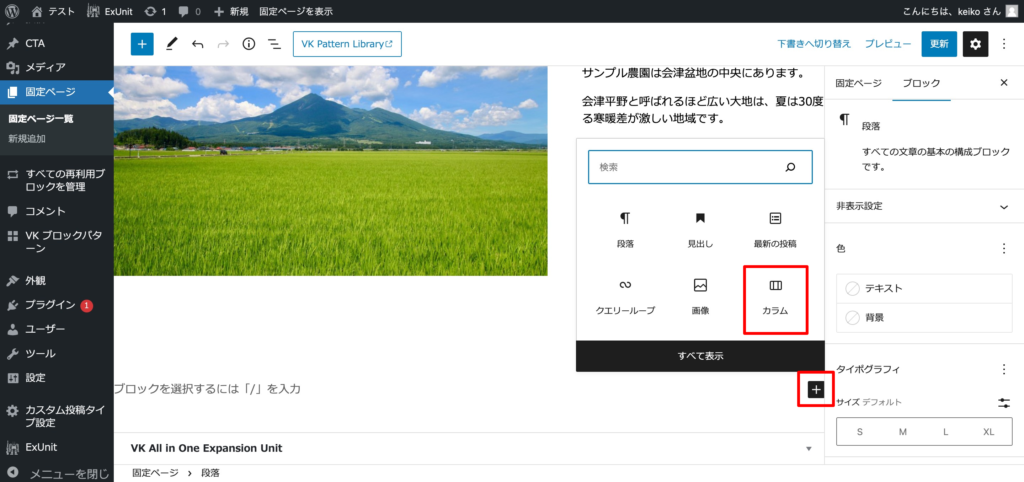Insert the 見出し heading block

point(700,229)
